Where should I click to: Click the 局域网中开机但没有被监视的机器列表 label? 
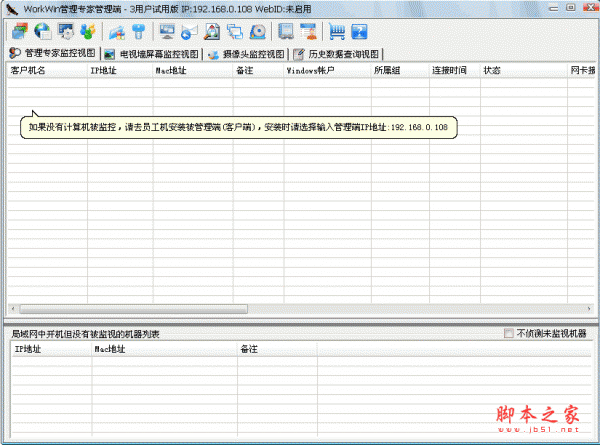85,334
